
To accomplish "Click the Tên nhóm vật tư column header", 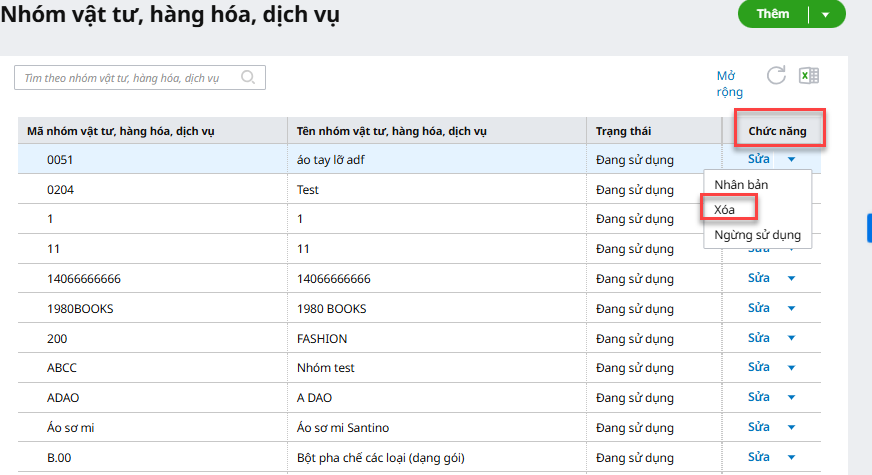I will (391, 130).
